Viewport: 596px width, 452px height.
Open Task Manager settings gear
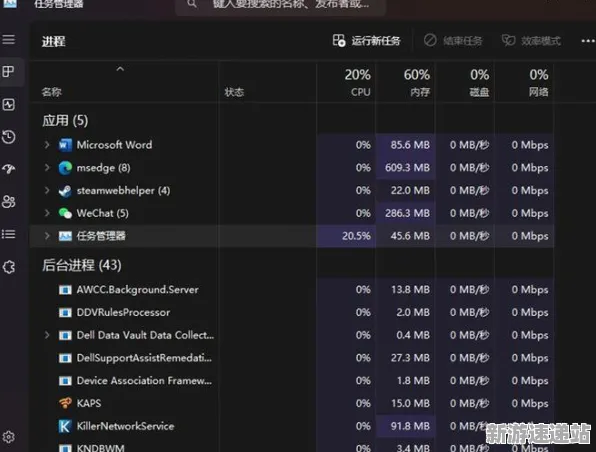(8, 437)
